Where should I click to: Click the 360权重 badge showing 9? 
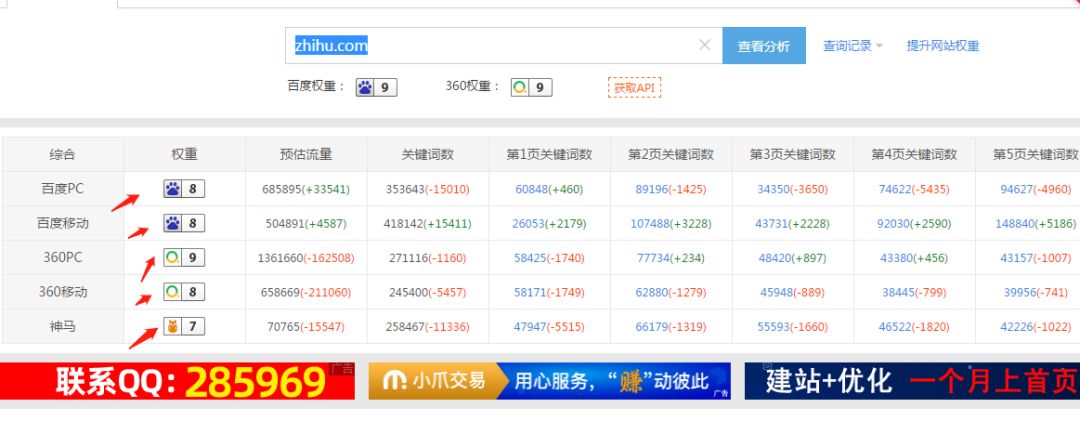[x=531, y=88]
